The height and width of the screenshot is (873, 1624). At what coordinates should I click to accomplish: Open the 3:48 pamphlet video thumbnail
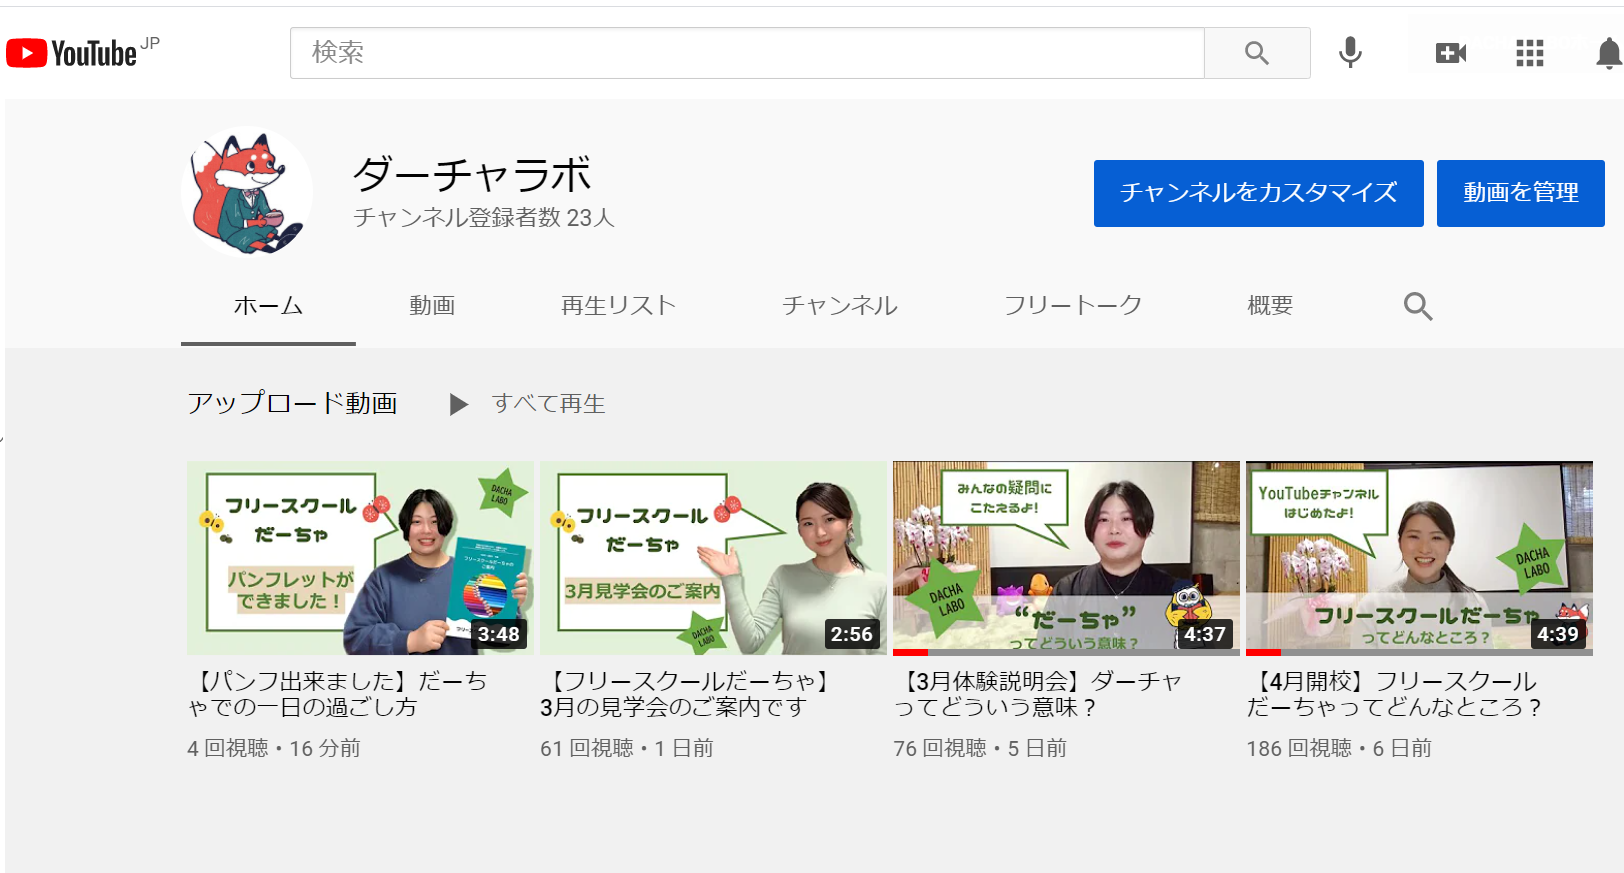pyautogui.click(x=360, y=557)
